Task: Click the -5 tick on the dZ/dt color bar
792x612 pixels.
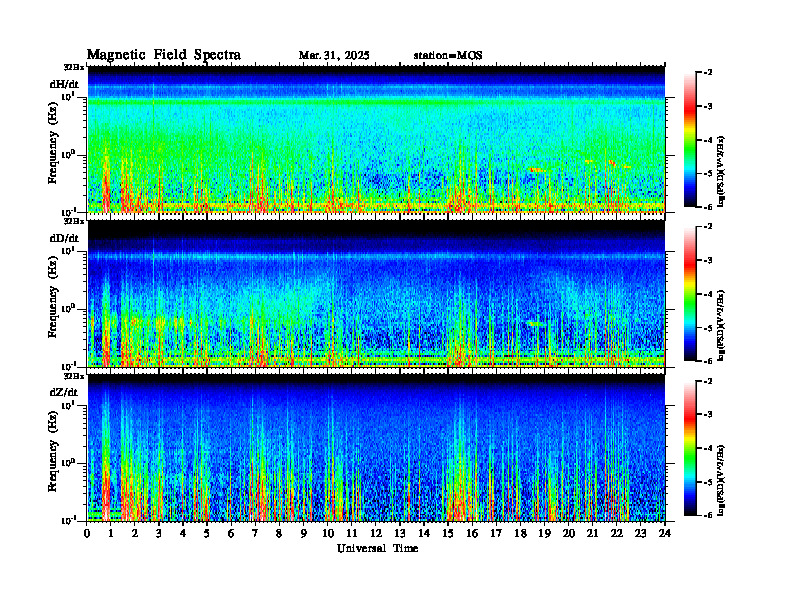Action: click(x=708, y=482)
